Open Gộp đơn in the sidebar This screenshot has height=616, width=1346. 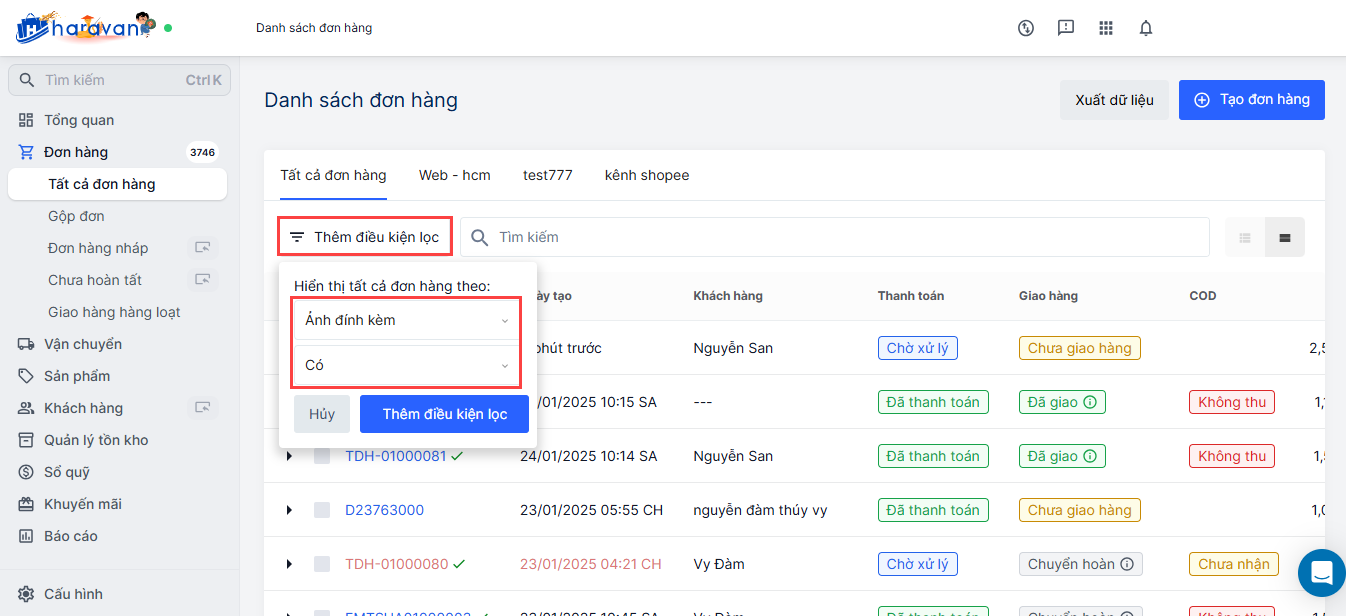pyautogui.click(x=76, y=216)
